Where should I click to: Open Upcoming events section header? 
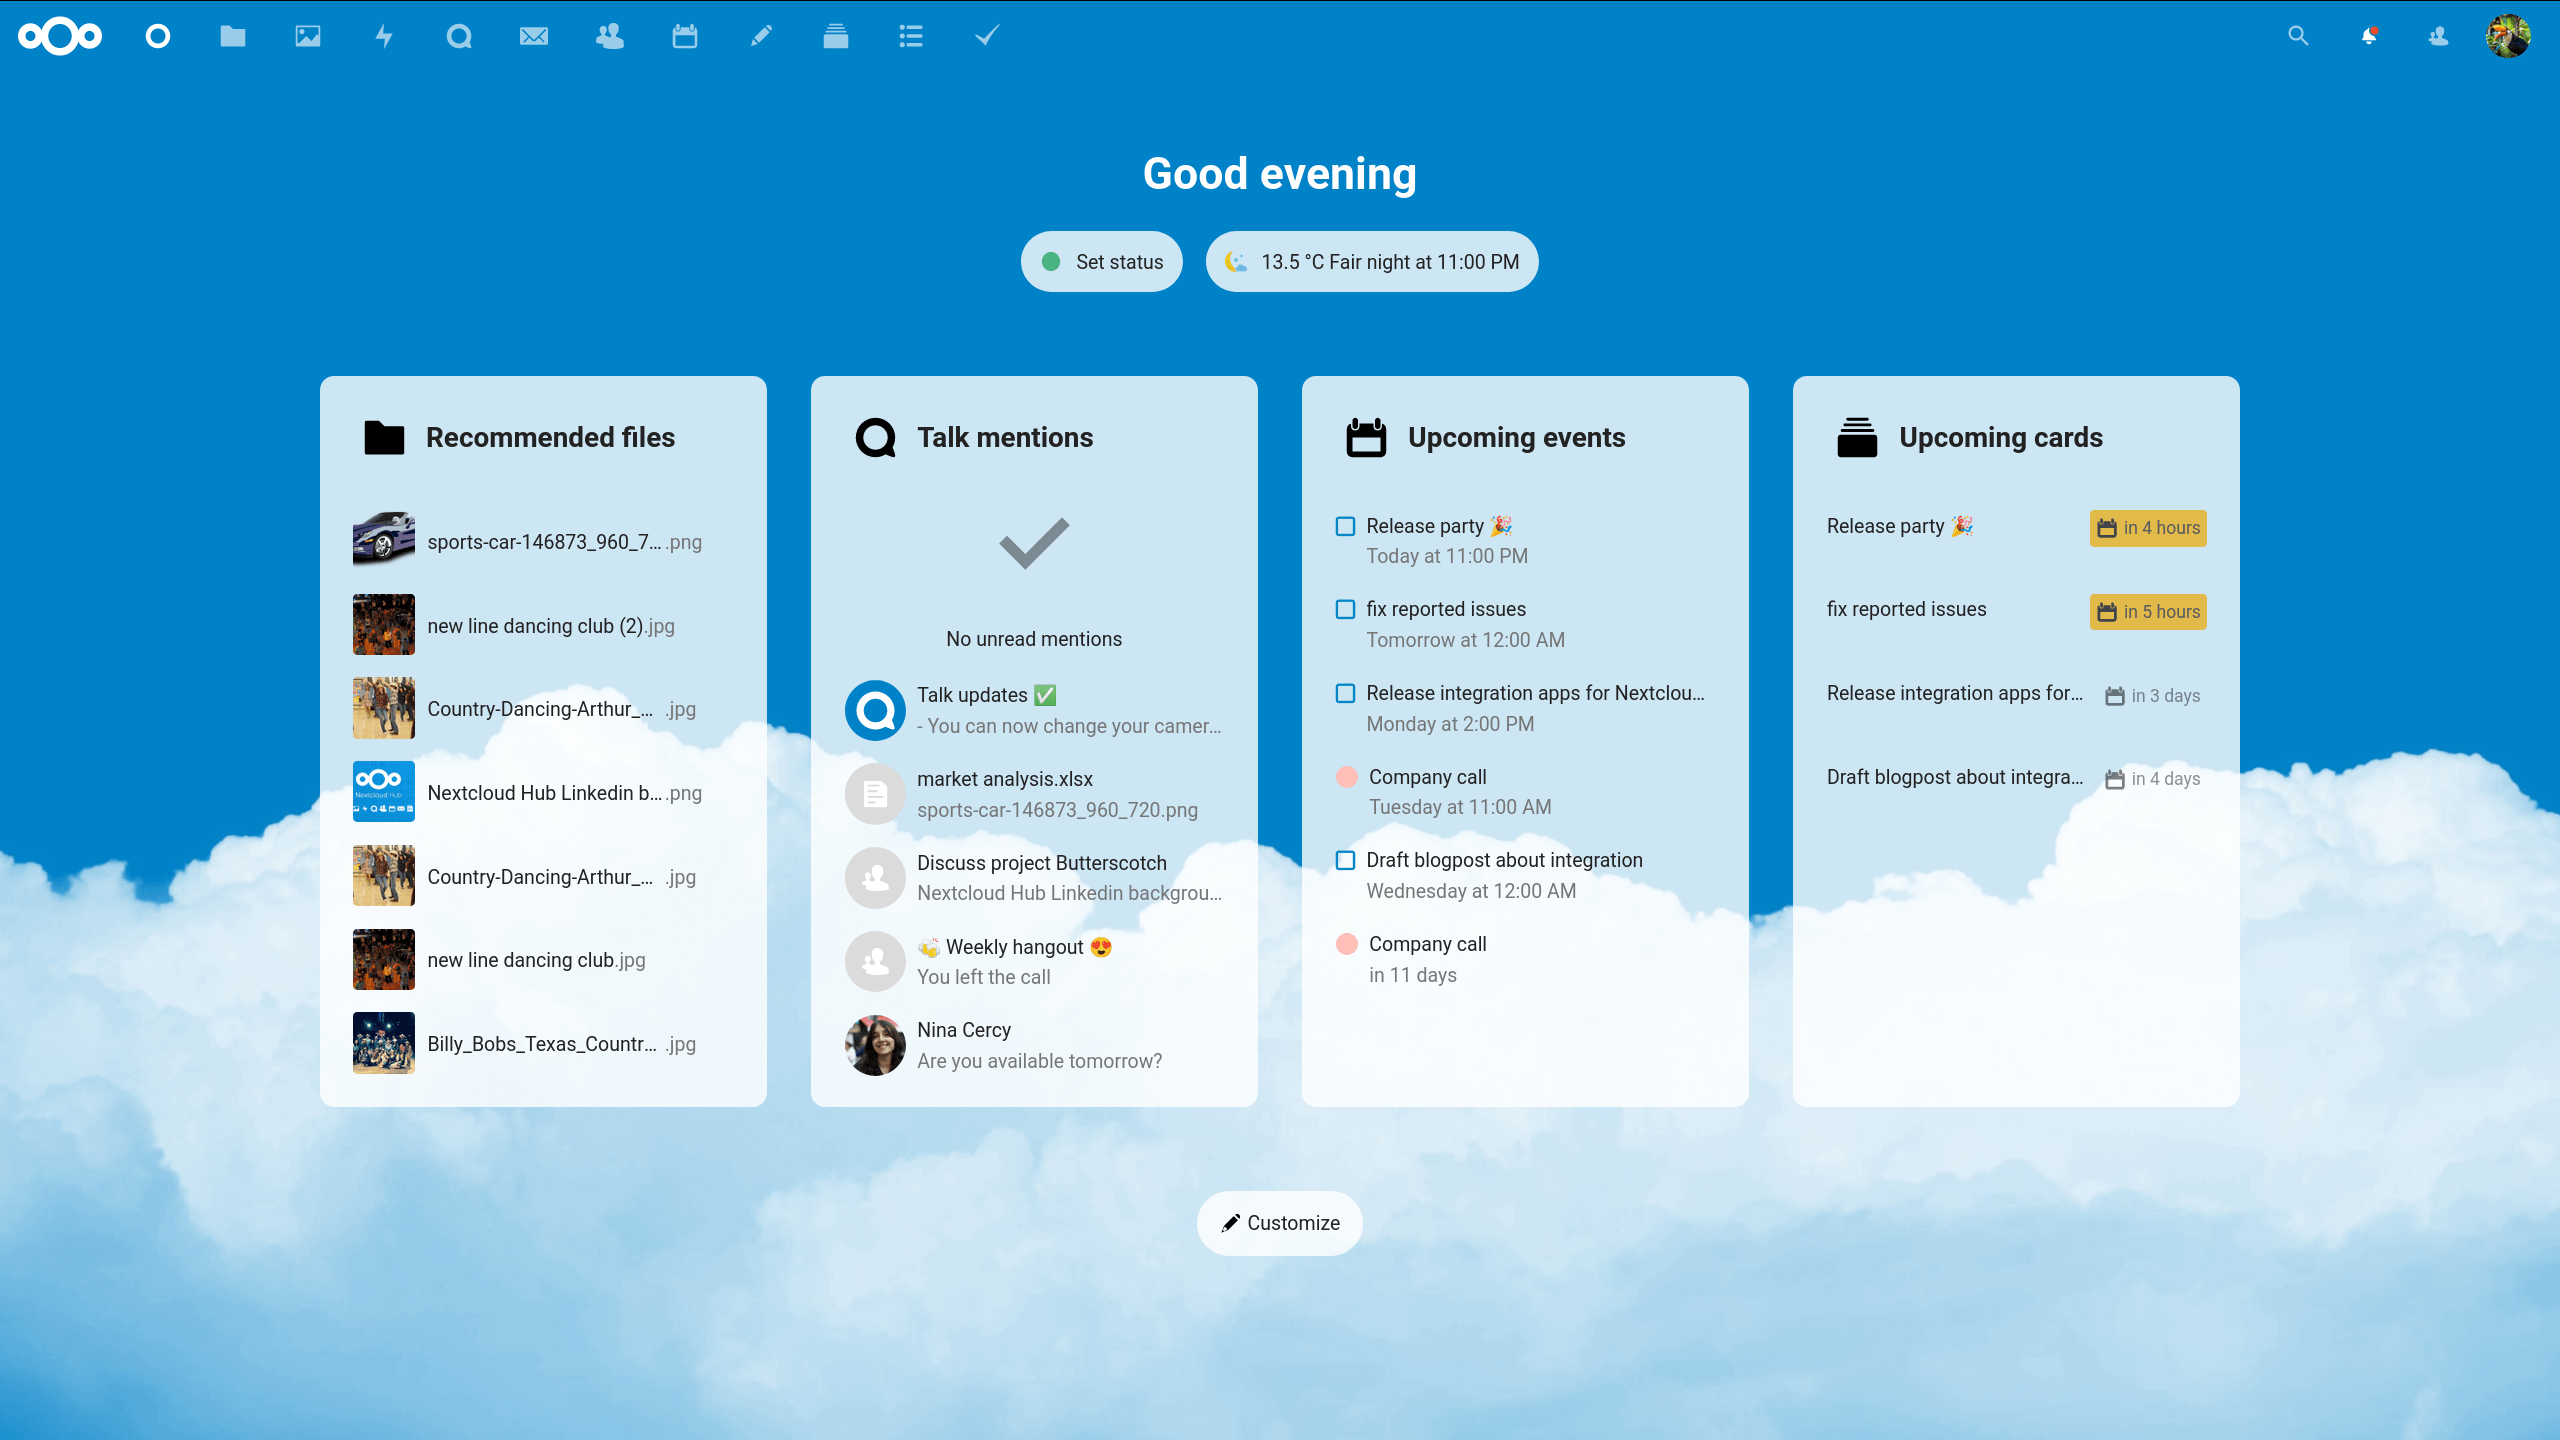(1516, 436)
